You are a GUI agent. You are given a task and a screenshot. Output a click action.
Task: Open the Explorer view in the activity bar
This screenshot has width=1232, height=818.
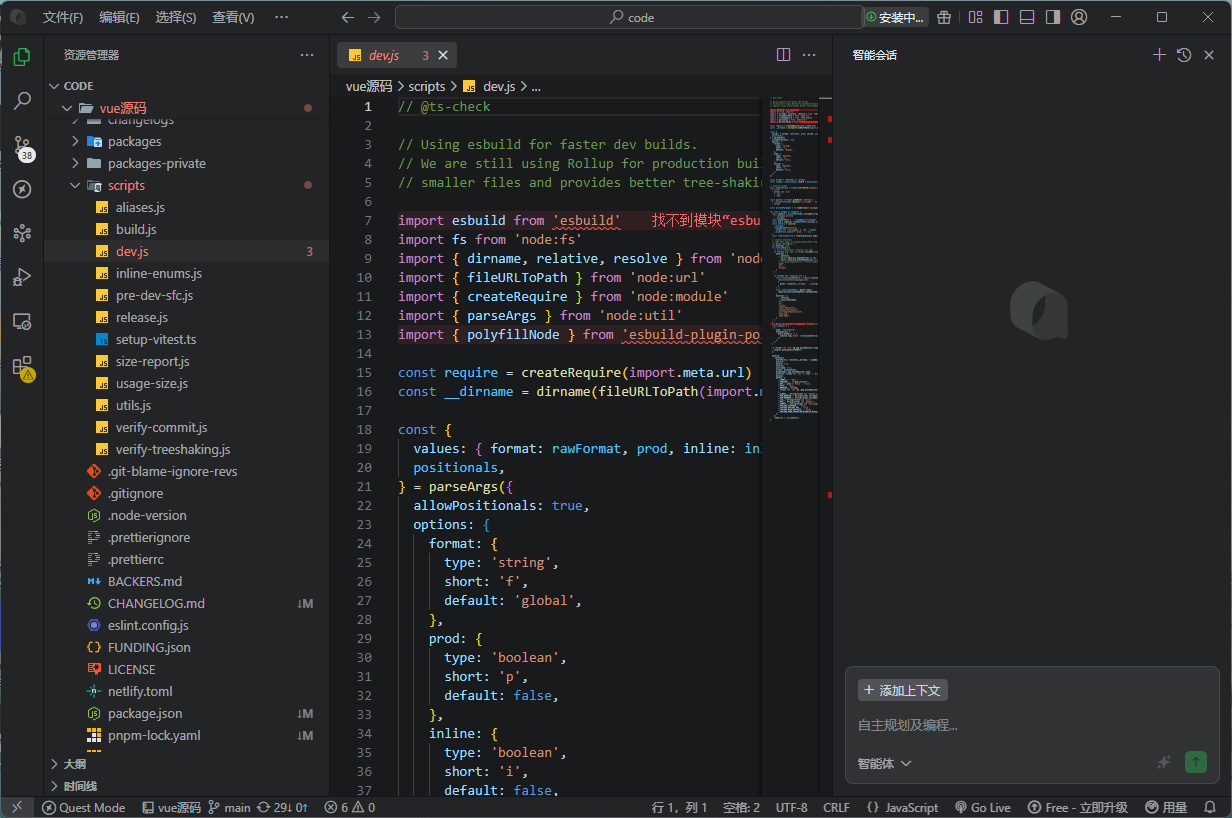[22, 57]
